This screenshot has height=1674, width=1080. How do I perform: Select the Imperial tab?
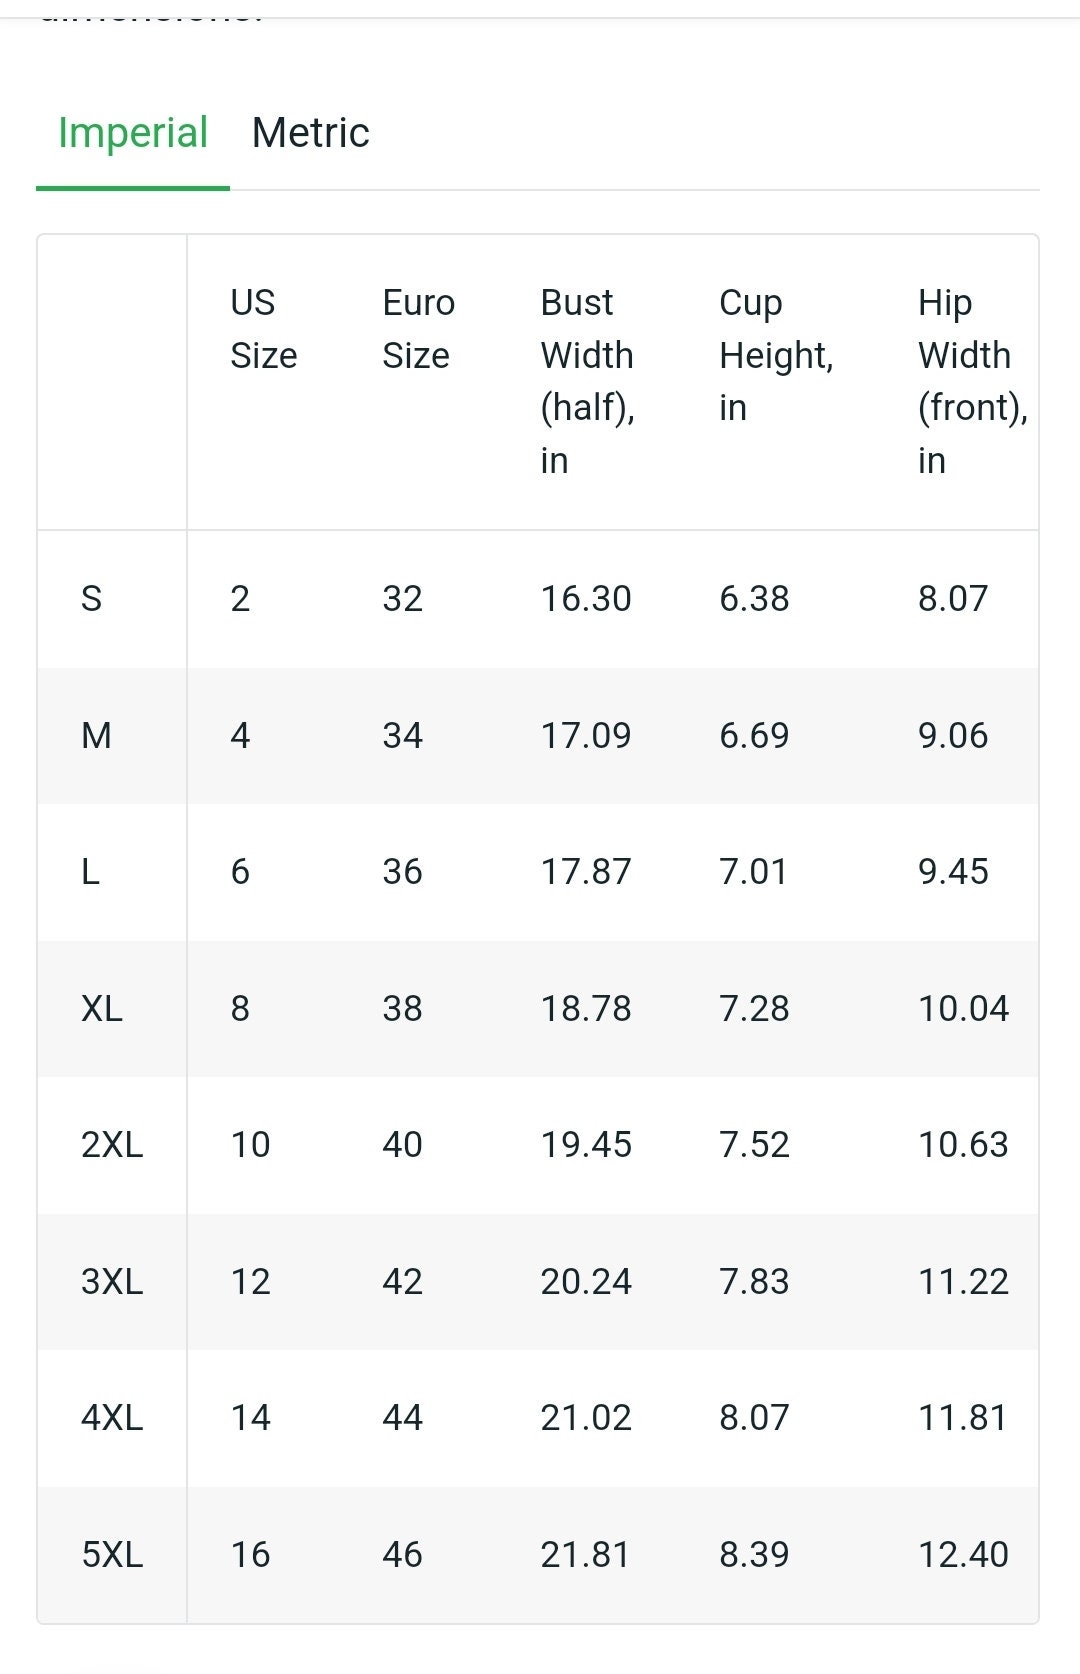[x=133, y=133]
